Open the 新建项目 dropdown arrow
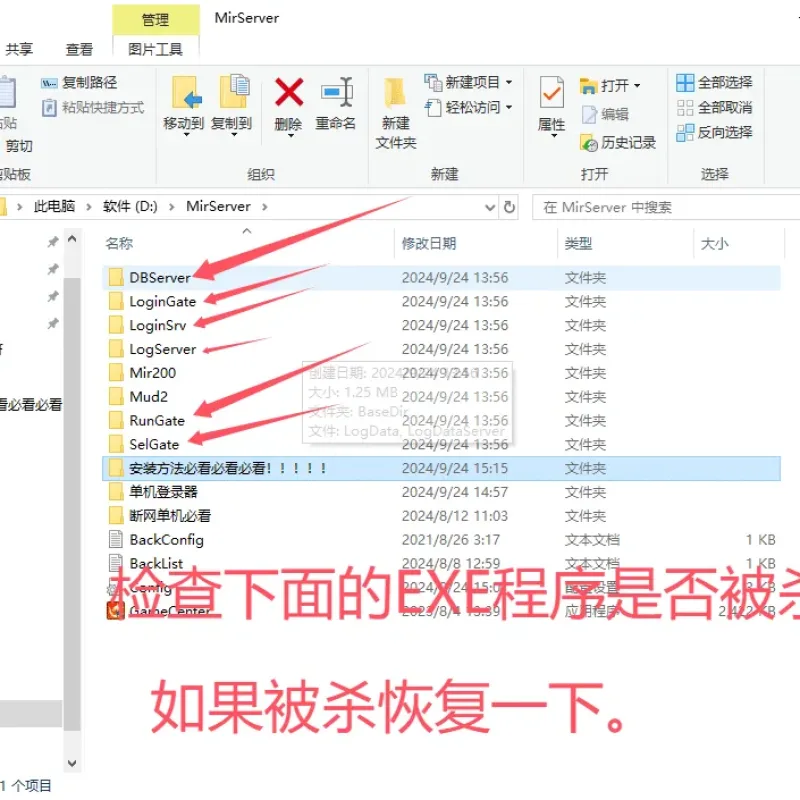This screenshot has height=800, width=800. [509, 82]
